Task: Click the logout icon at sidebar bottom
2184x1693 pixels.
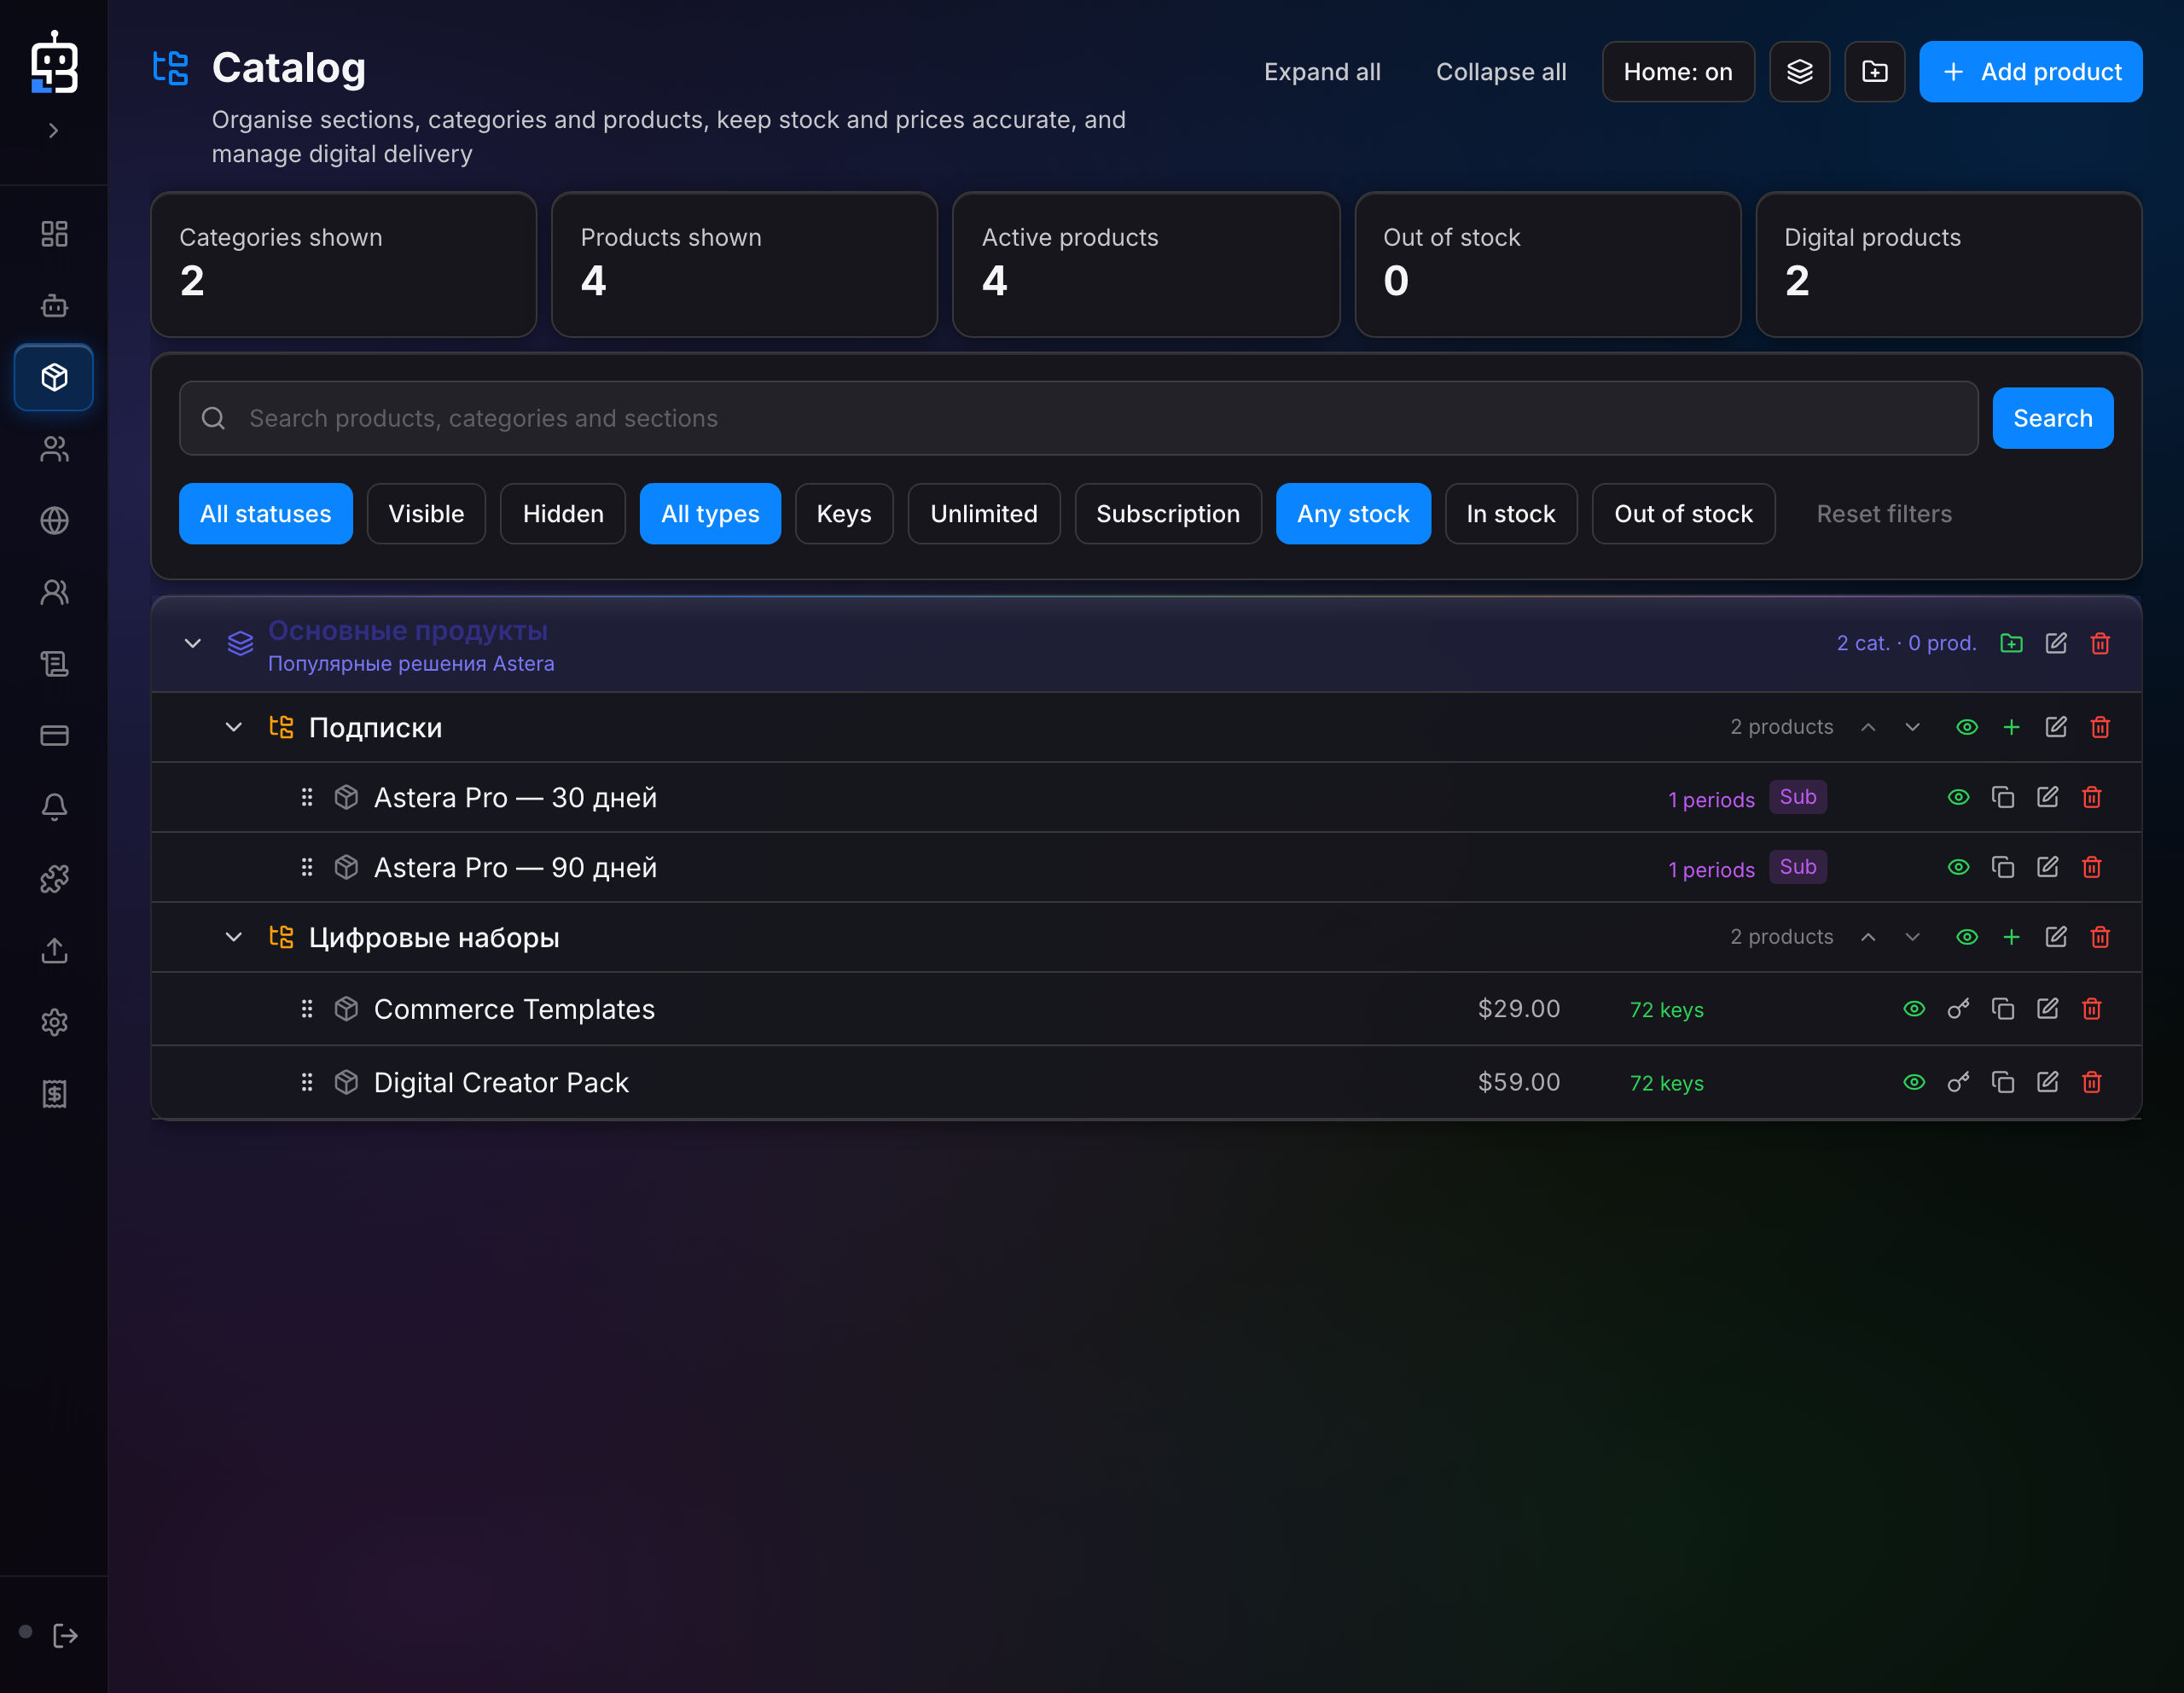Action: tap(65, 1636)
